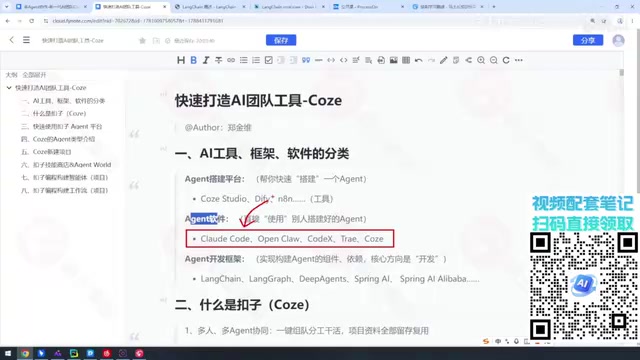Create a bulleted list
Viewport: 640px width, 360px height.
[244, 60]
